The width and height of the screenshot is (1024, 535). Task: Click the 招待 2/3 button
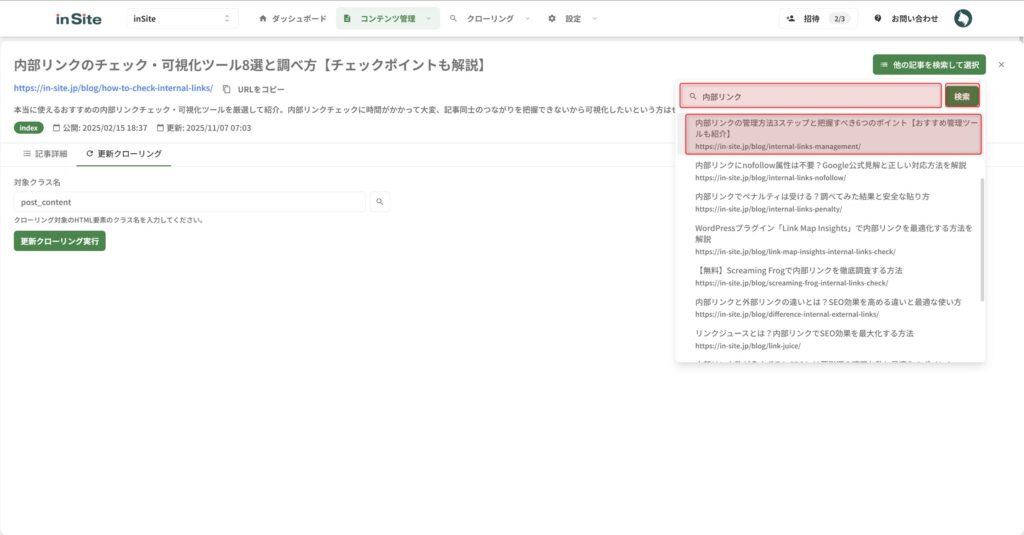click(x=818, y=18)
